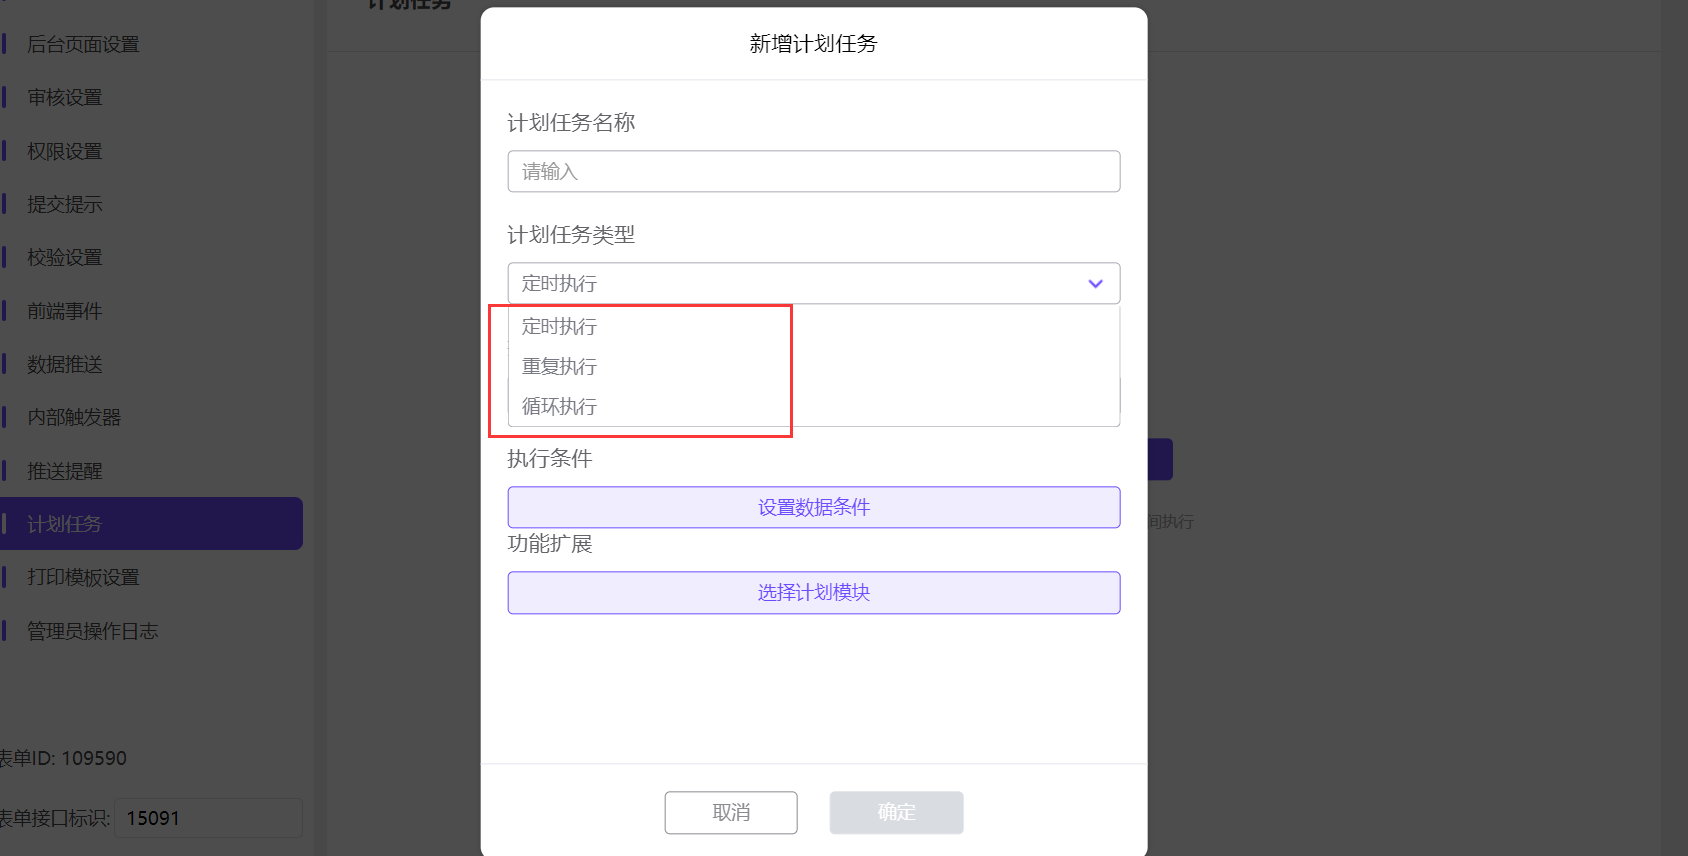Open 后台页面设置 in the sidebar
This screenshot has height=856, width=1688.
83,45
